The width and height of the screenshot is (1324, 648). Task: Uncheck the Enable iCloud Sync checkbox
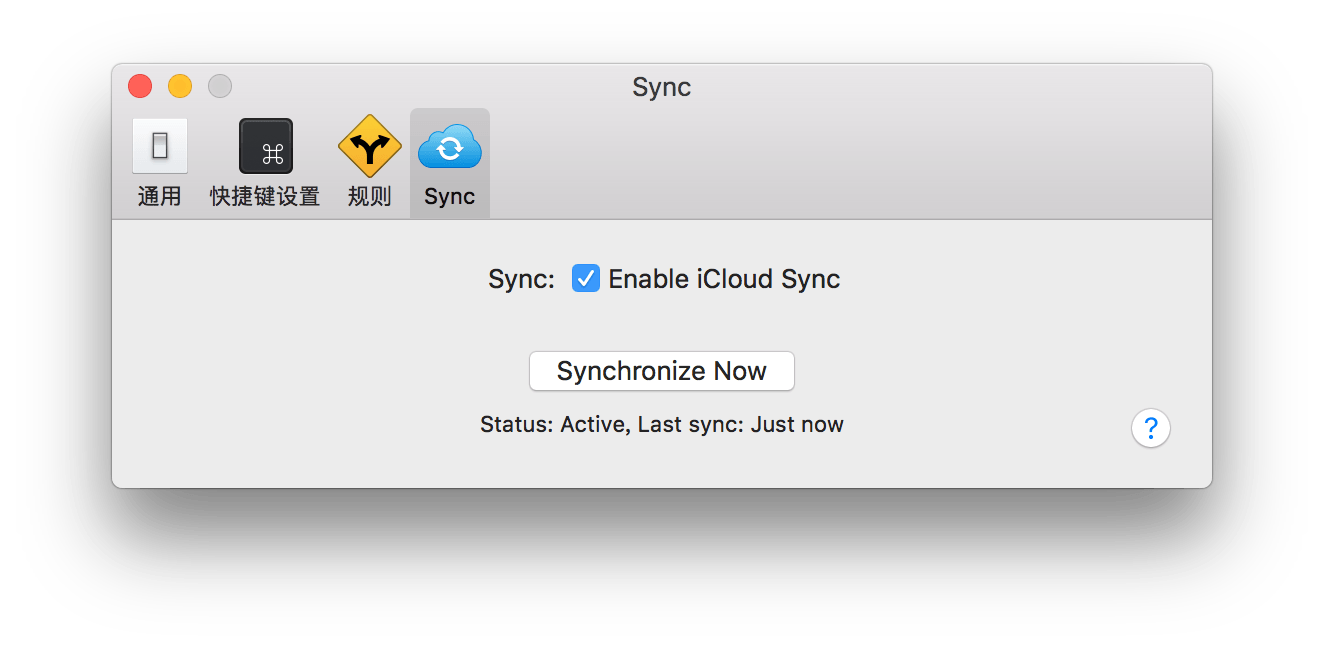pyautogui.click(x=585, y=278)
